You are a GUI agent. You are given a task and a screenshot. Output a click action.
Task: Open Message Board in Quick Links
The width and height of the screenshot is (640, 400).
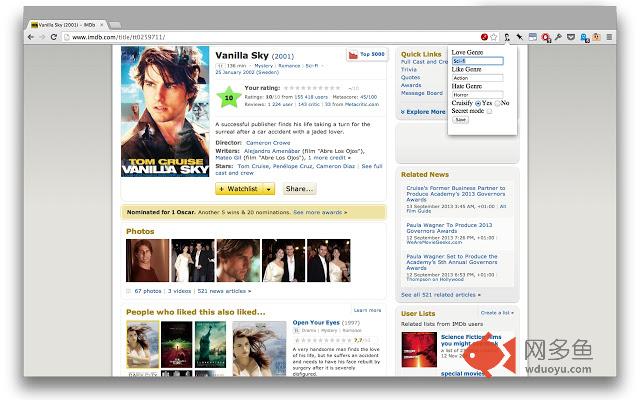(422, 93)
